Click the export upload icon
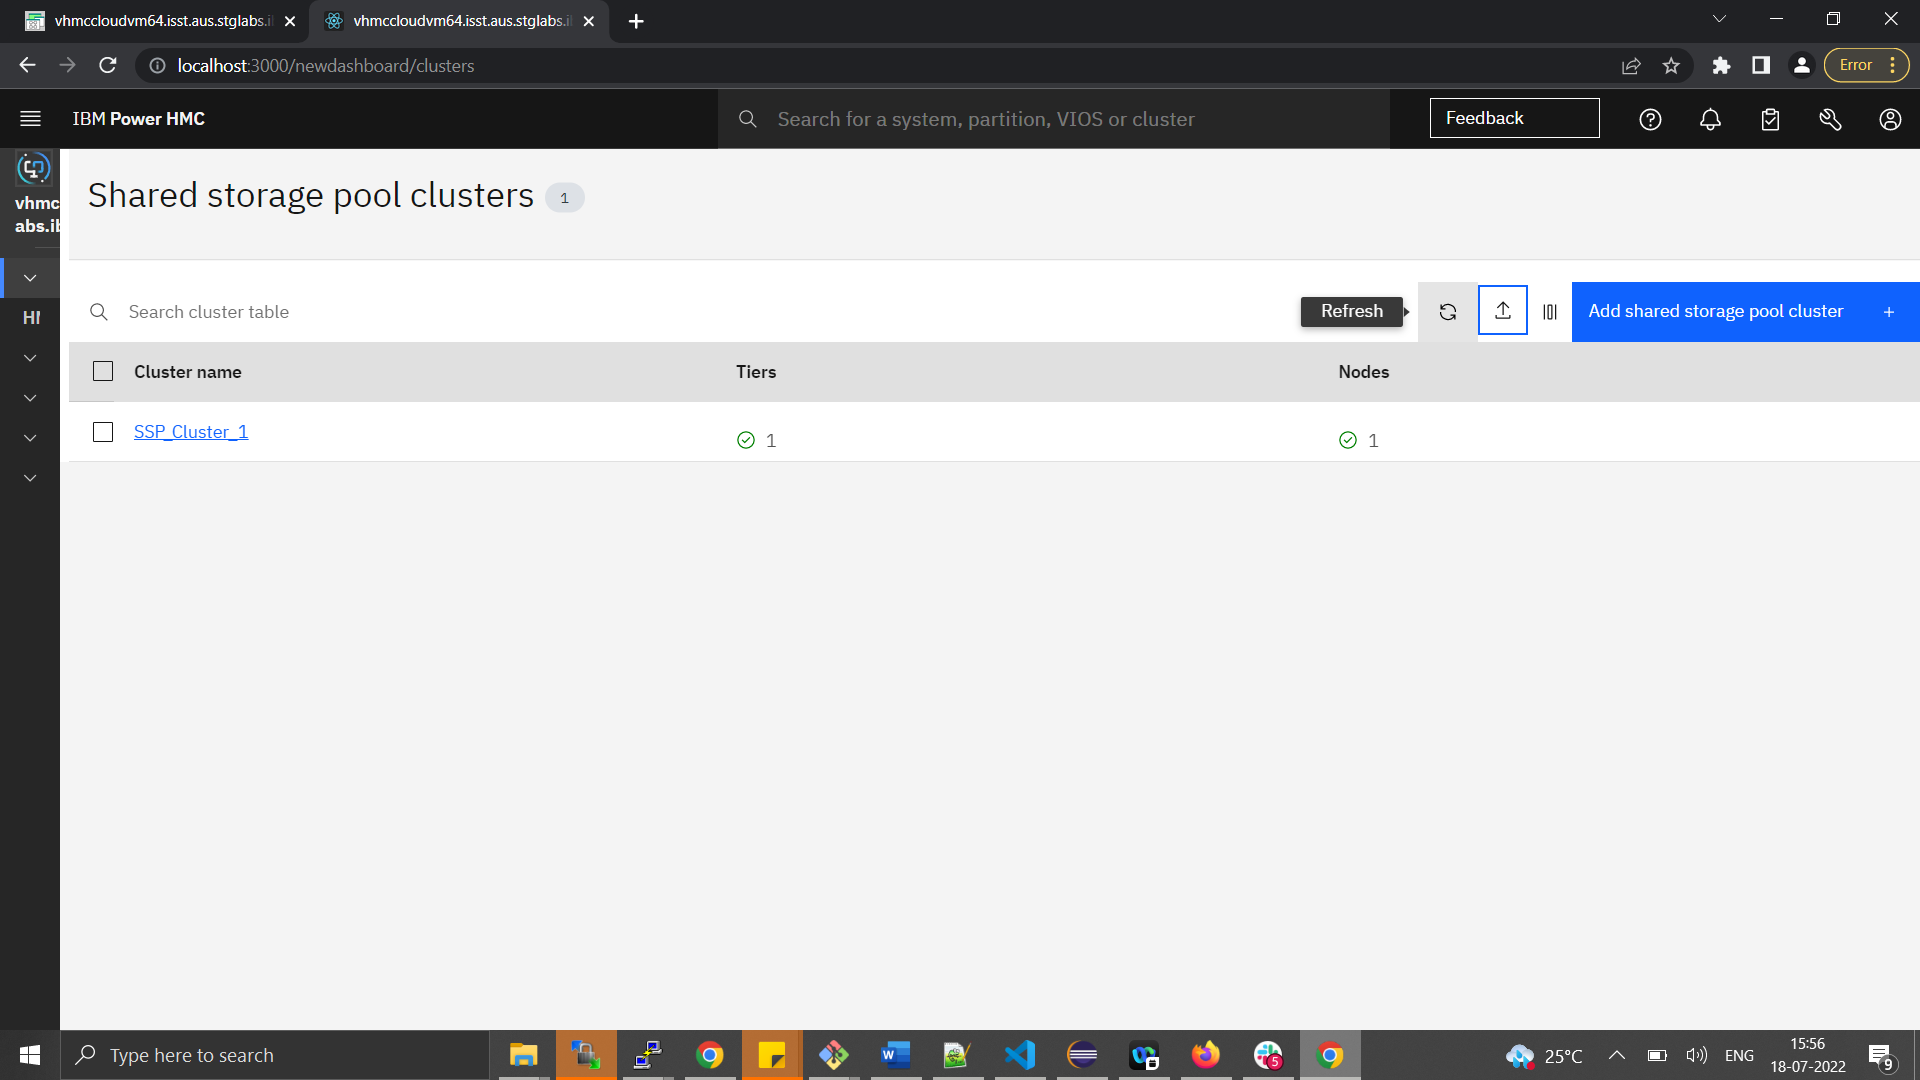Screen dimensions: 1920x1080 click(x=1502, y=311)
